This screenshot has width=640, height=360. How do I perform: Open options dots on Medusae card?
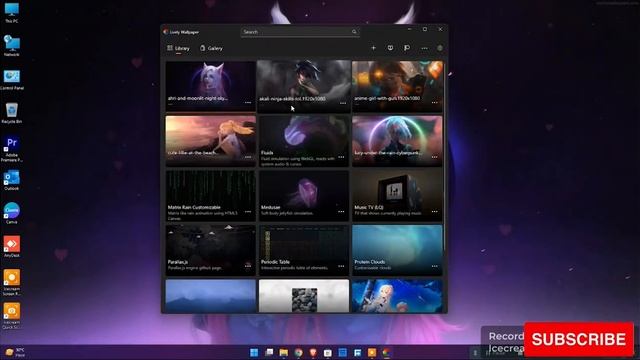[341, 212]
